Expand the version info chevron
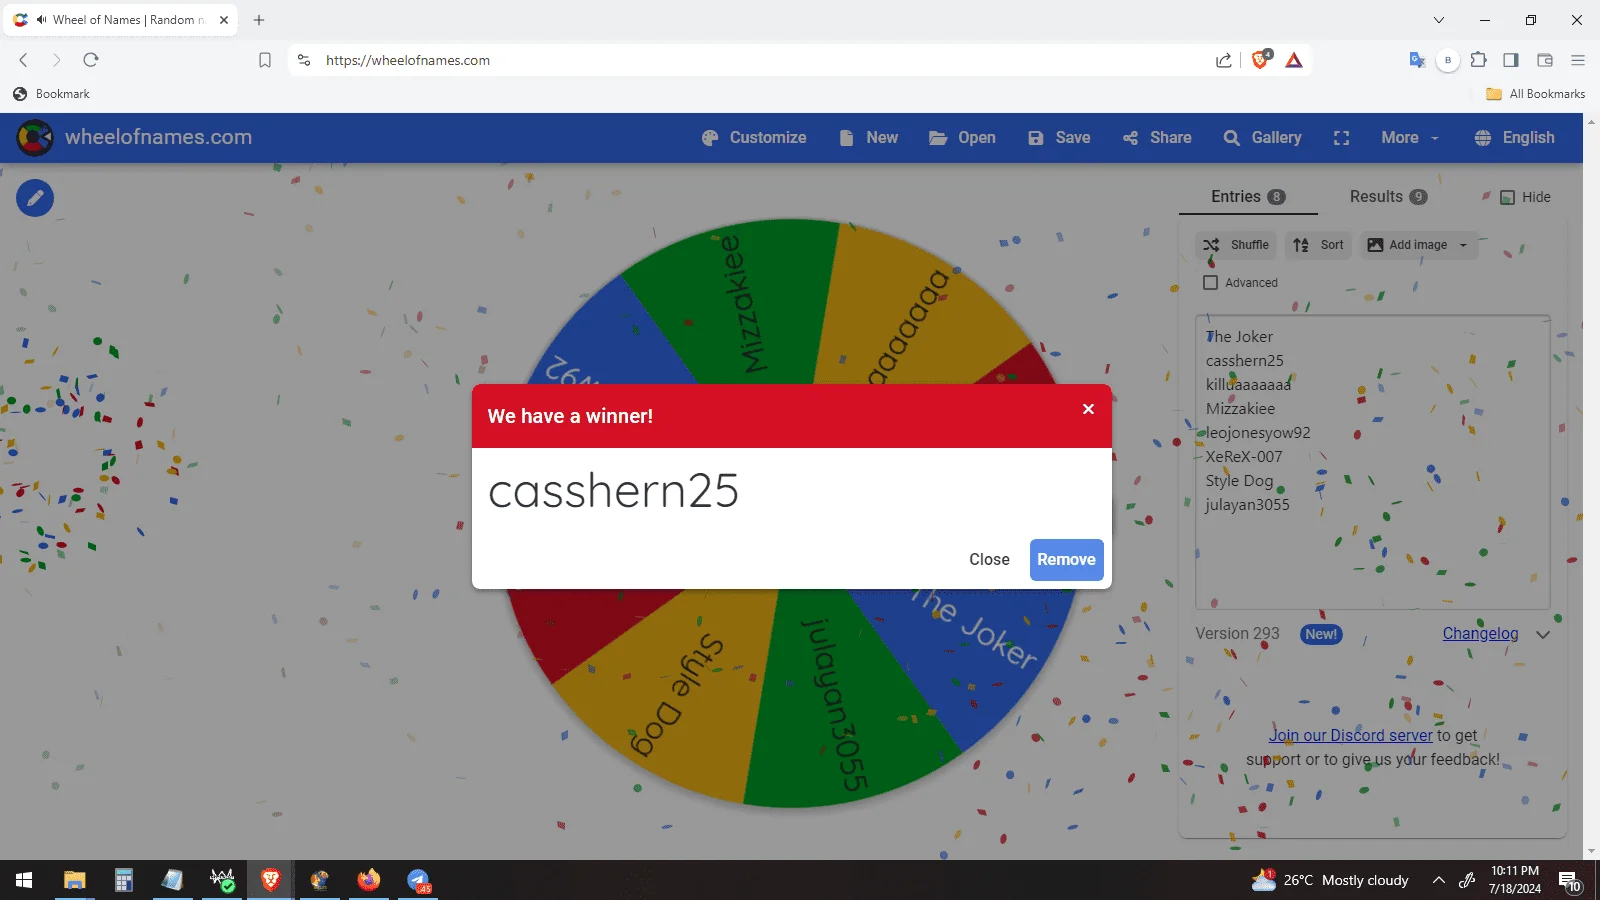 [1543, 634]
